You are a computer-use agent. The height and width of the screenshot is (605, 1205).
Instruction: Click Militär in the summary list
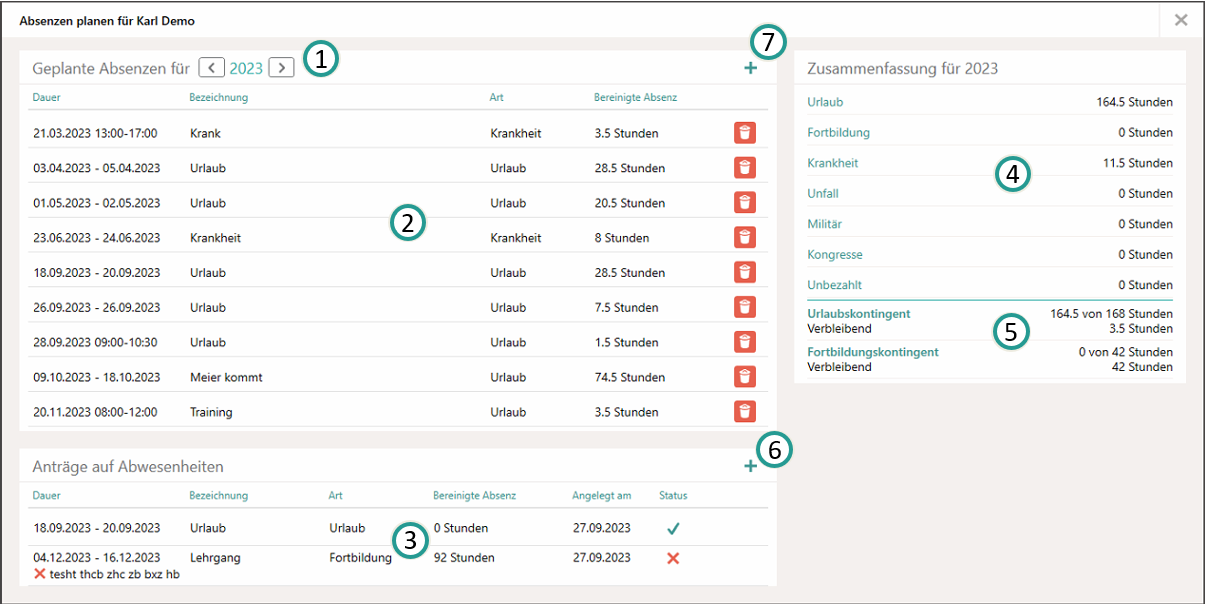click(825, 224)
